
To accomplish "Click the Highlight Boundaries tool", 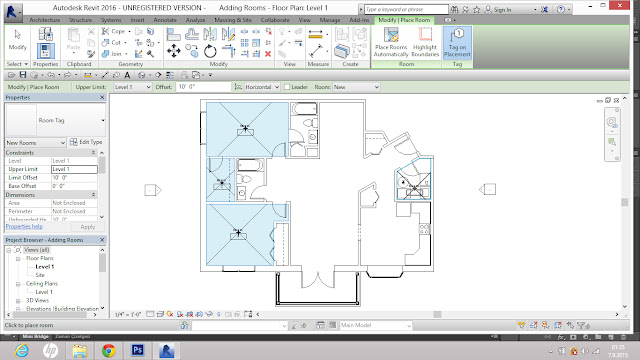I will (x=425, y=43).
